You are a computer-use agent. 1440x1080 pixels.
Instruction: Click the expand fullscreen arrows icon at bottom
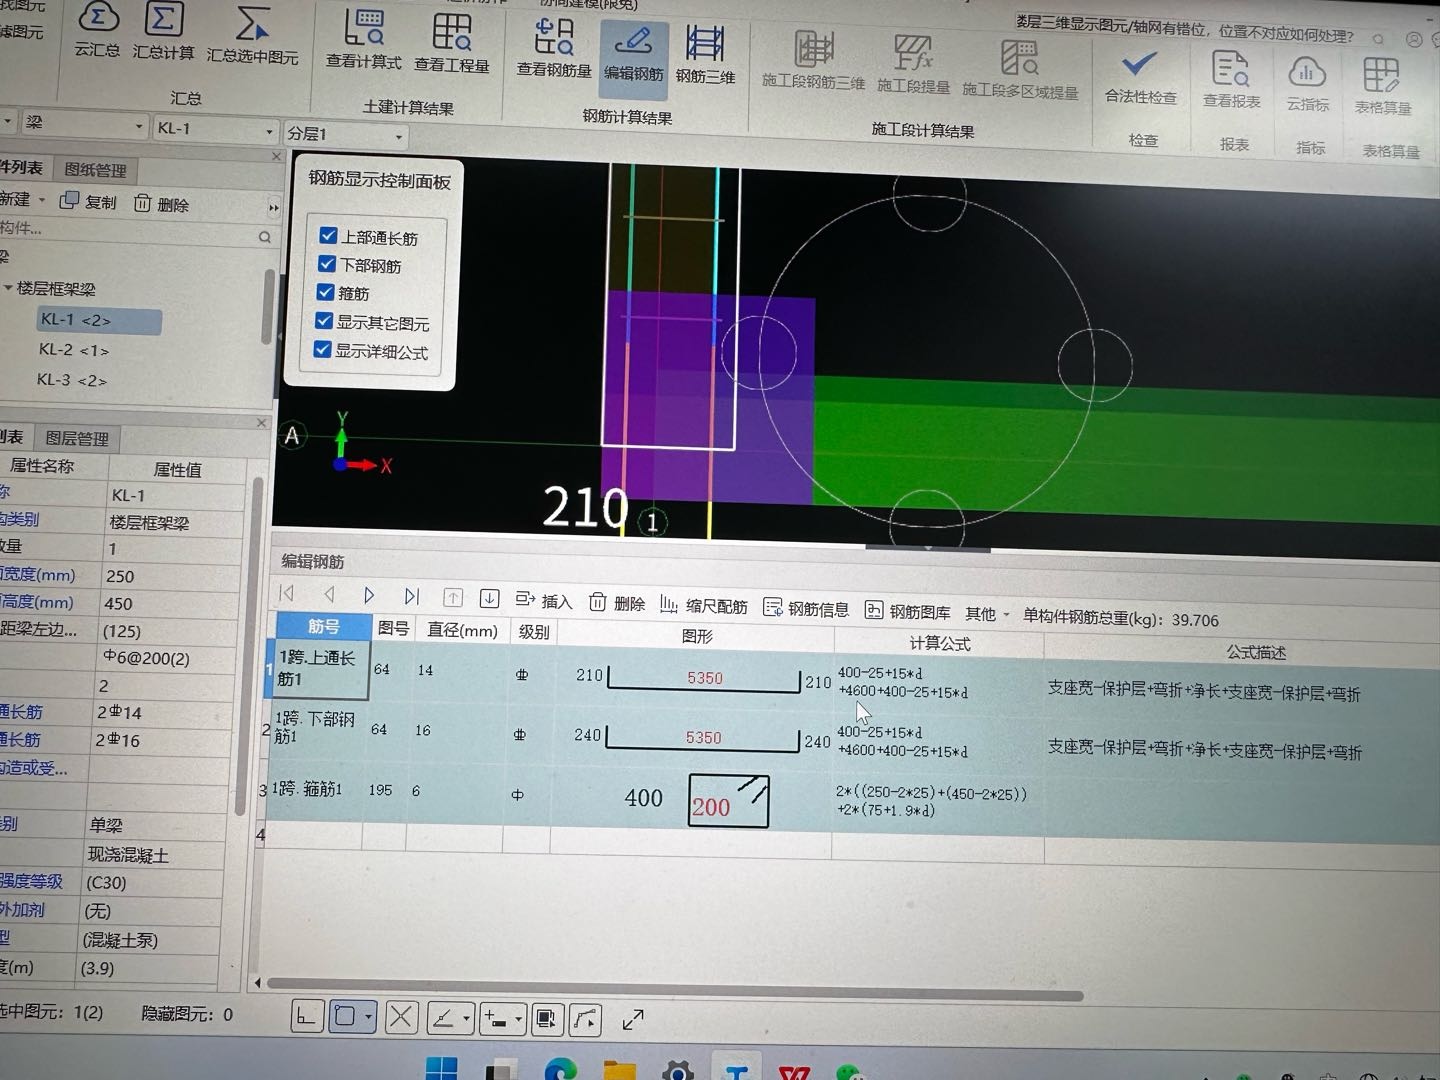point(632,1020)
